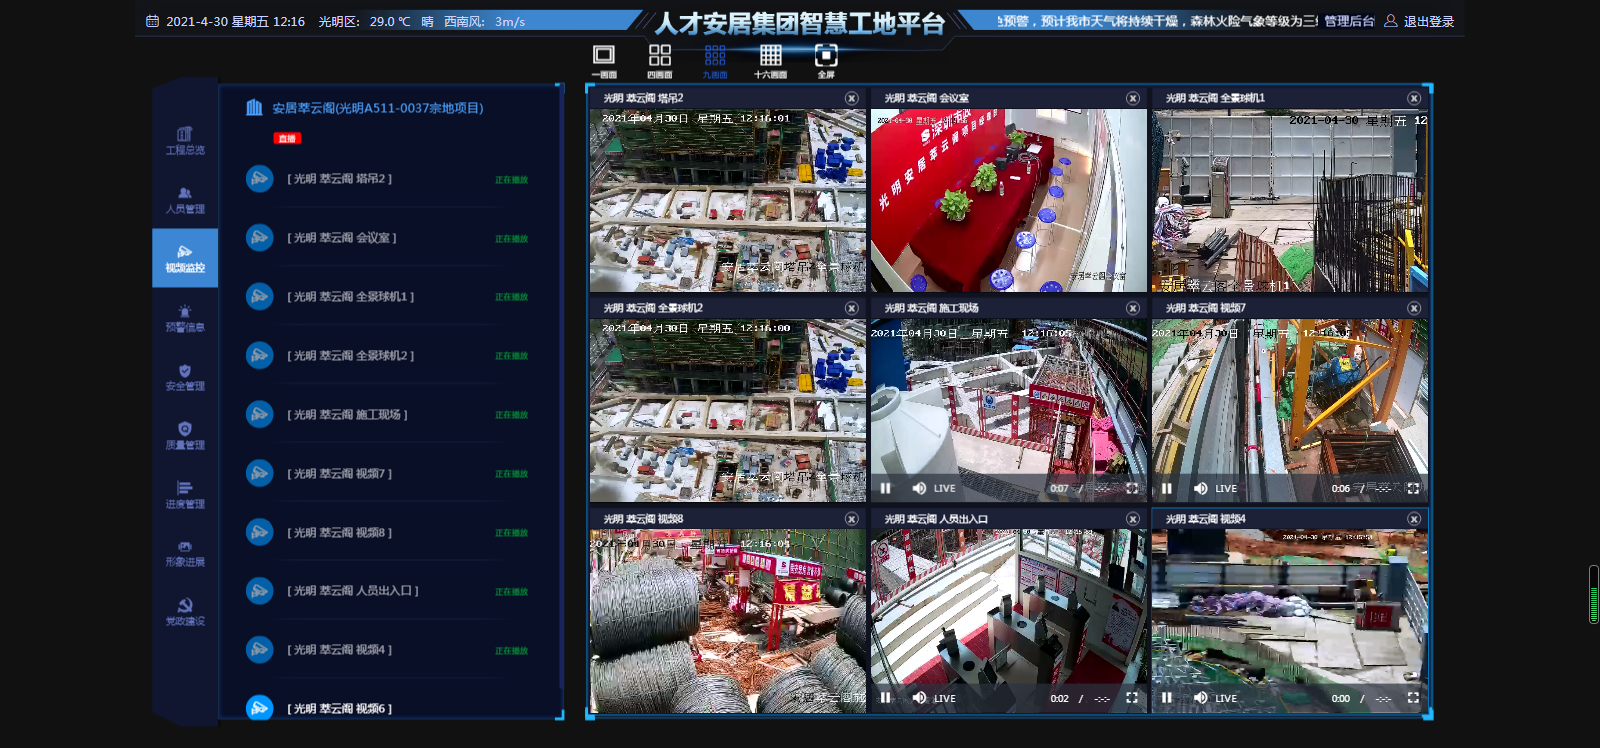Close the 视频7 video tile
The image size is (1600, 748).
[1414, 308]
